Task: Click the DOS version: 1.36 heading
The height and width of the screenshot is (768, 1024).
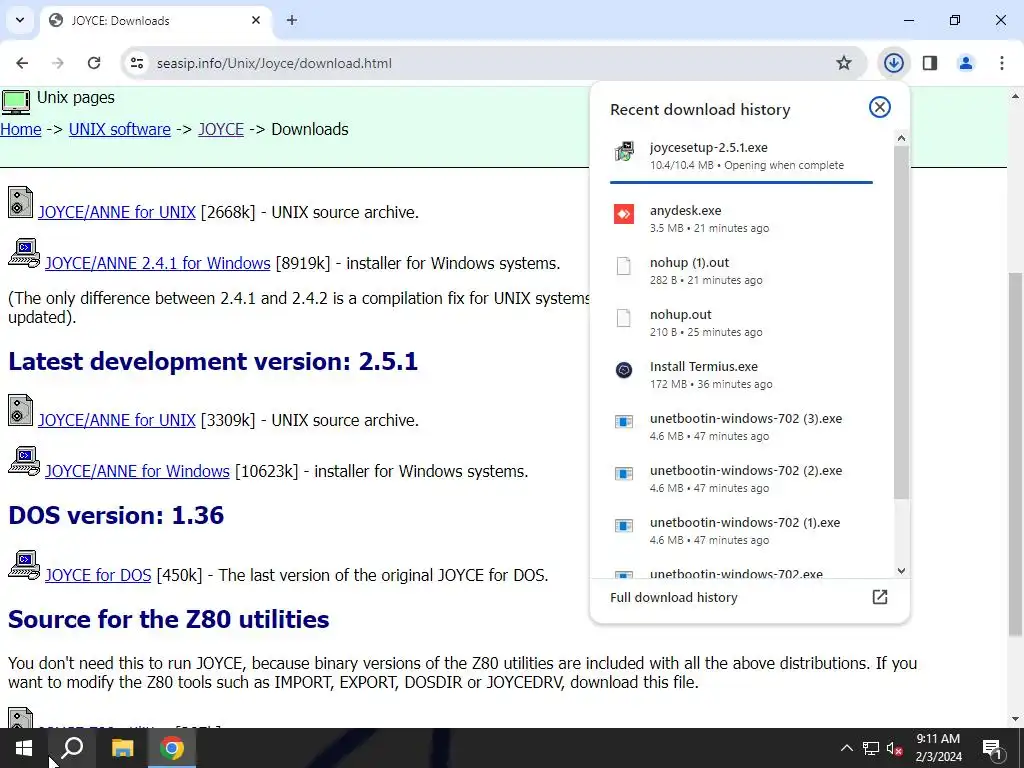Action: point(116,515)
